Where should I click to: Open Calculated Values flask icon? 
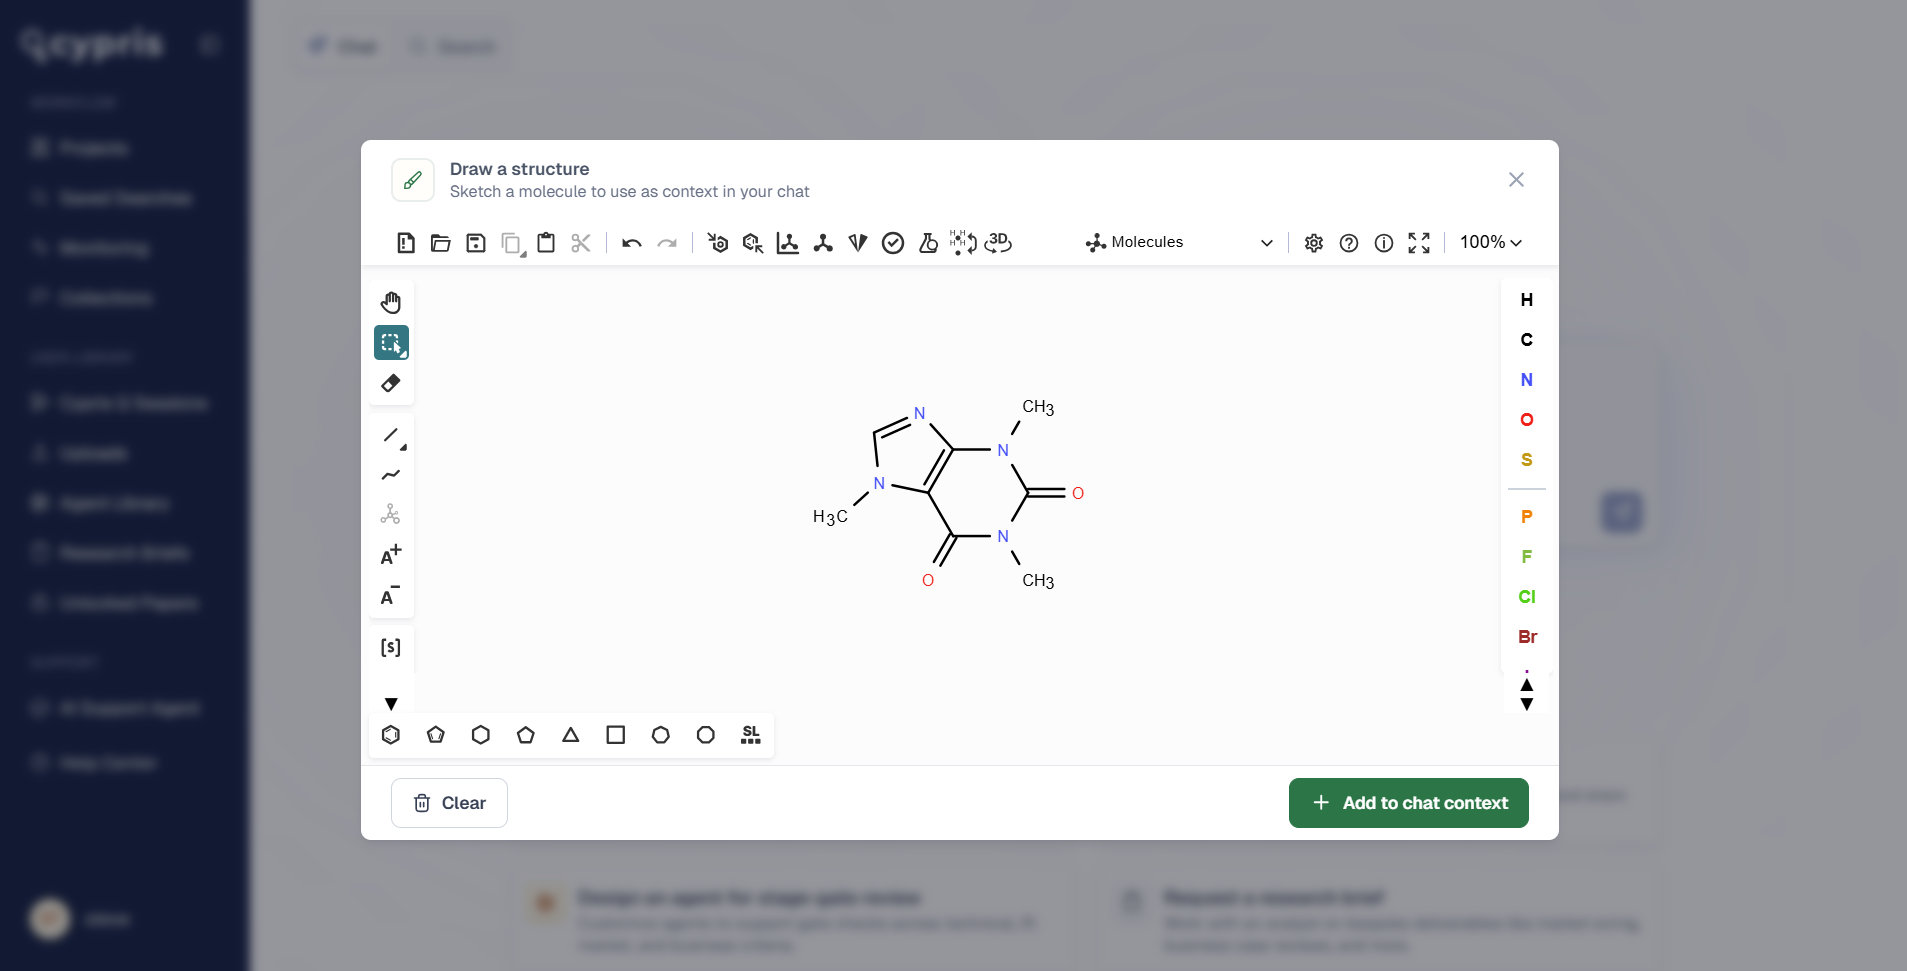coord(928,243)
